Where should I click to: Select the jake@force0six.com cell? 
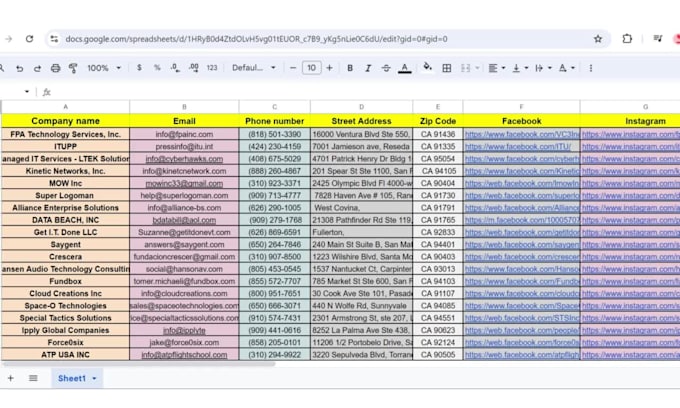pos(184,343)
